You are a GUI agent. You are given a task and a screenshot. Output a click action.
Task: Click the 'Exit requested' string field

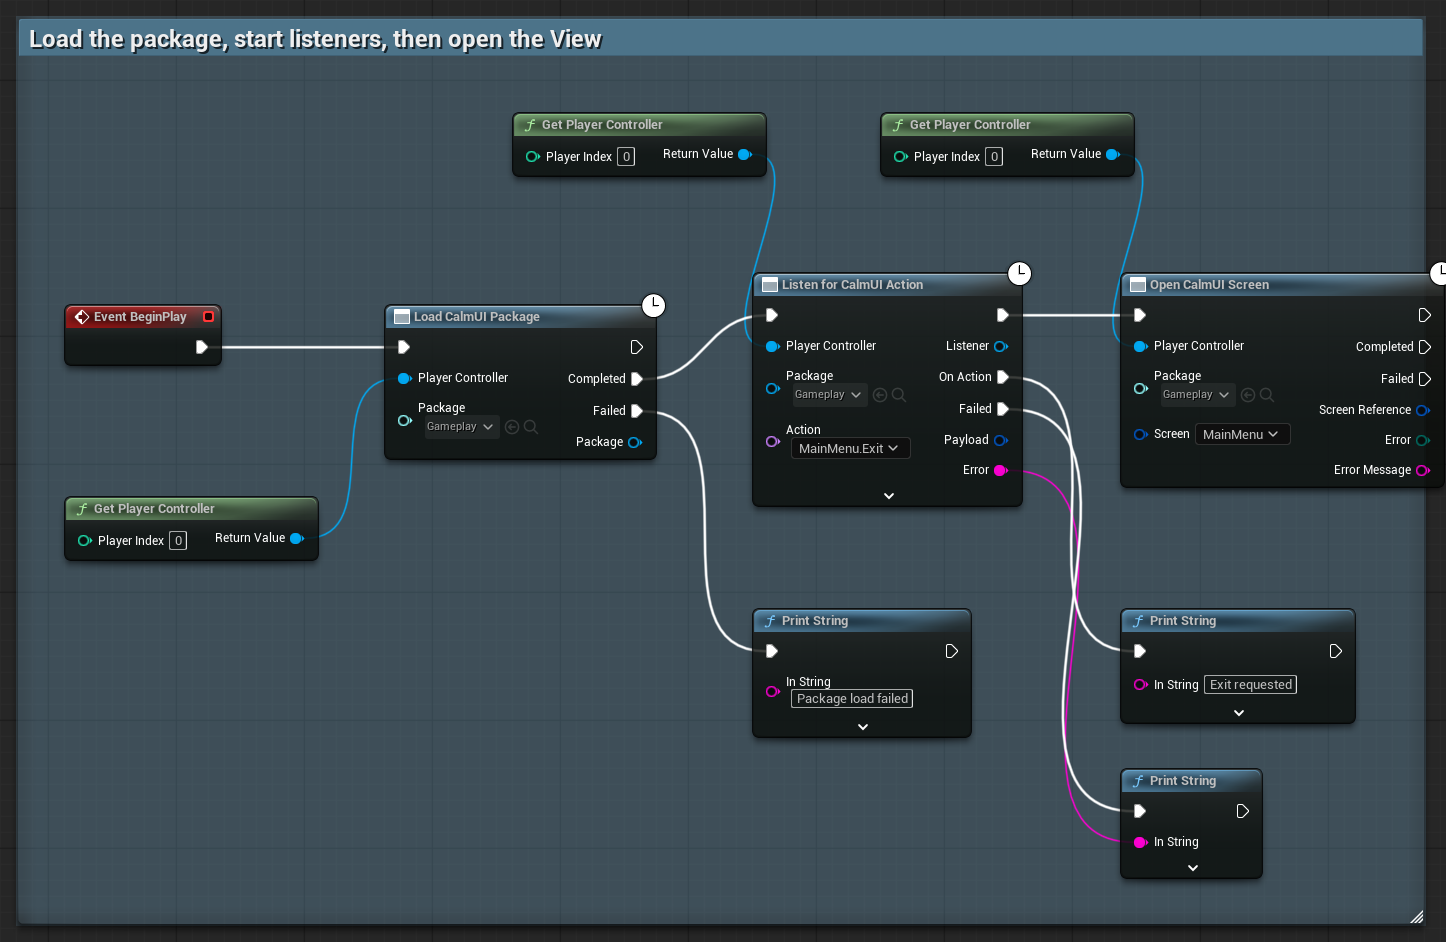click(x=1250, y=685)
